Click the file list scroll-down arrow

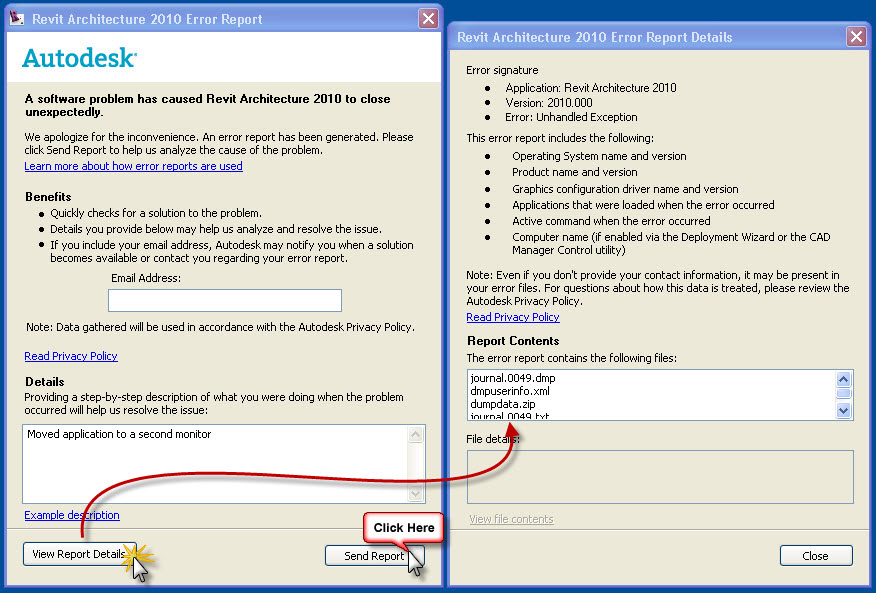point(844,410)
